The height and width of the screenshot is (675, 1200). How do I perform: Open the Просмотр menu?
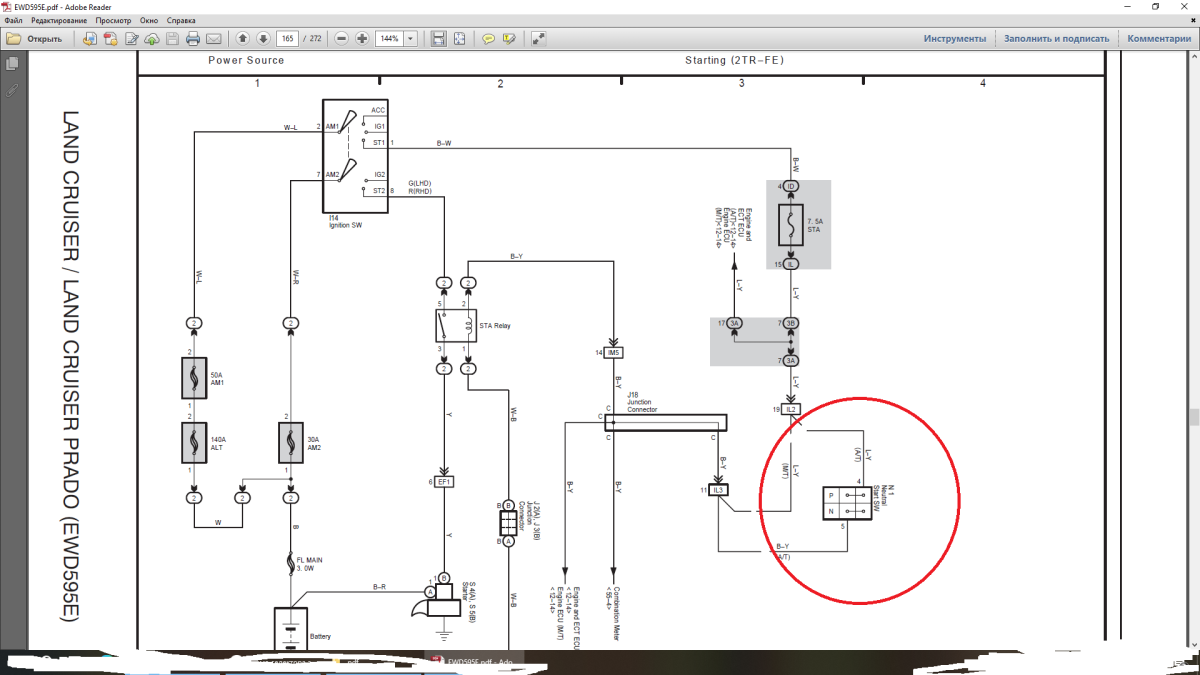tap(114, 20)
